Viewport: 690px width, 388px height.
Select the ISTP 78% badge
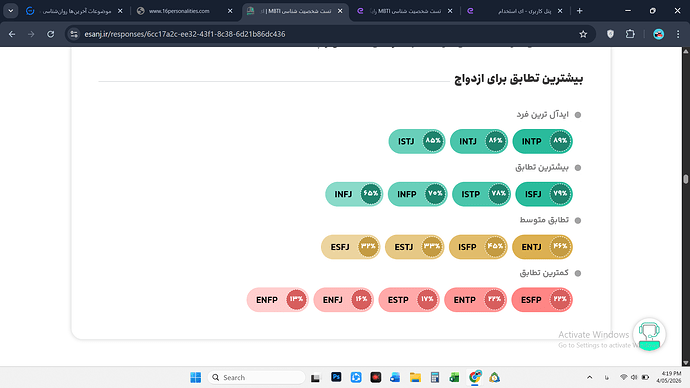(481, 194)
